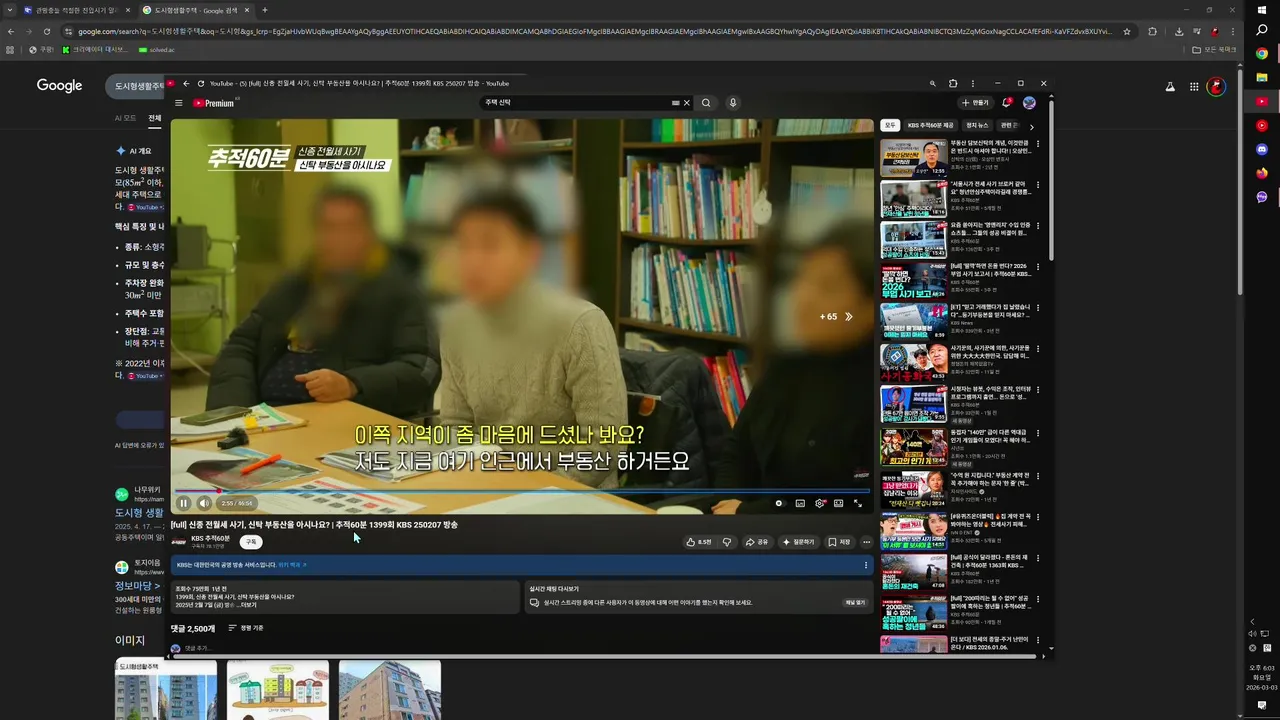1280x720 pixels.
Task: Open zoom magnifier in popup title bar
Action: 933,84
